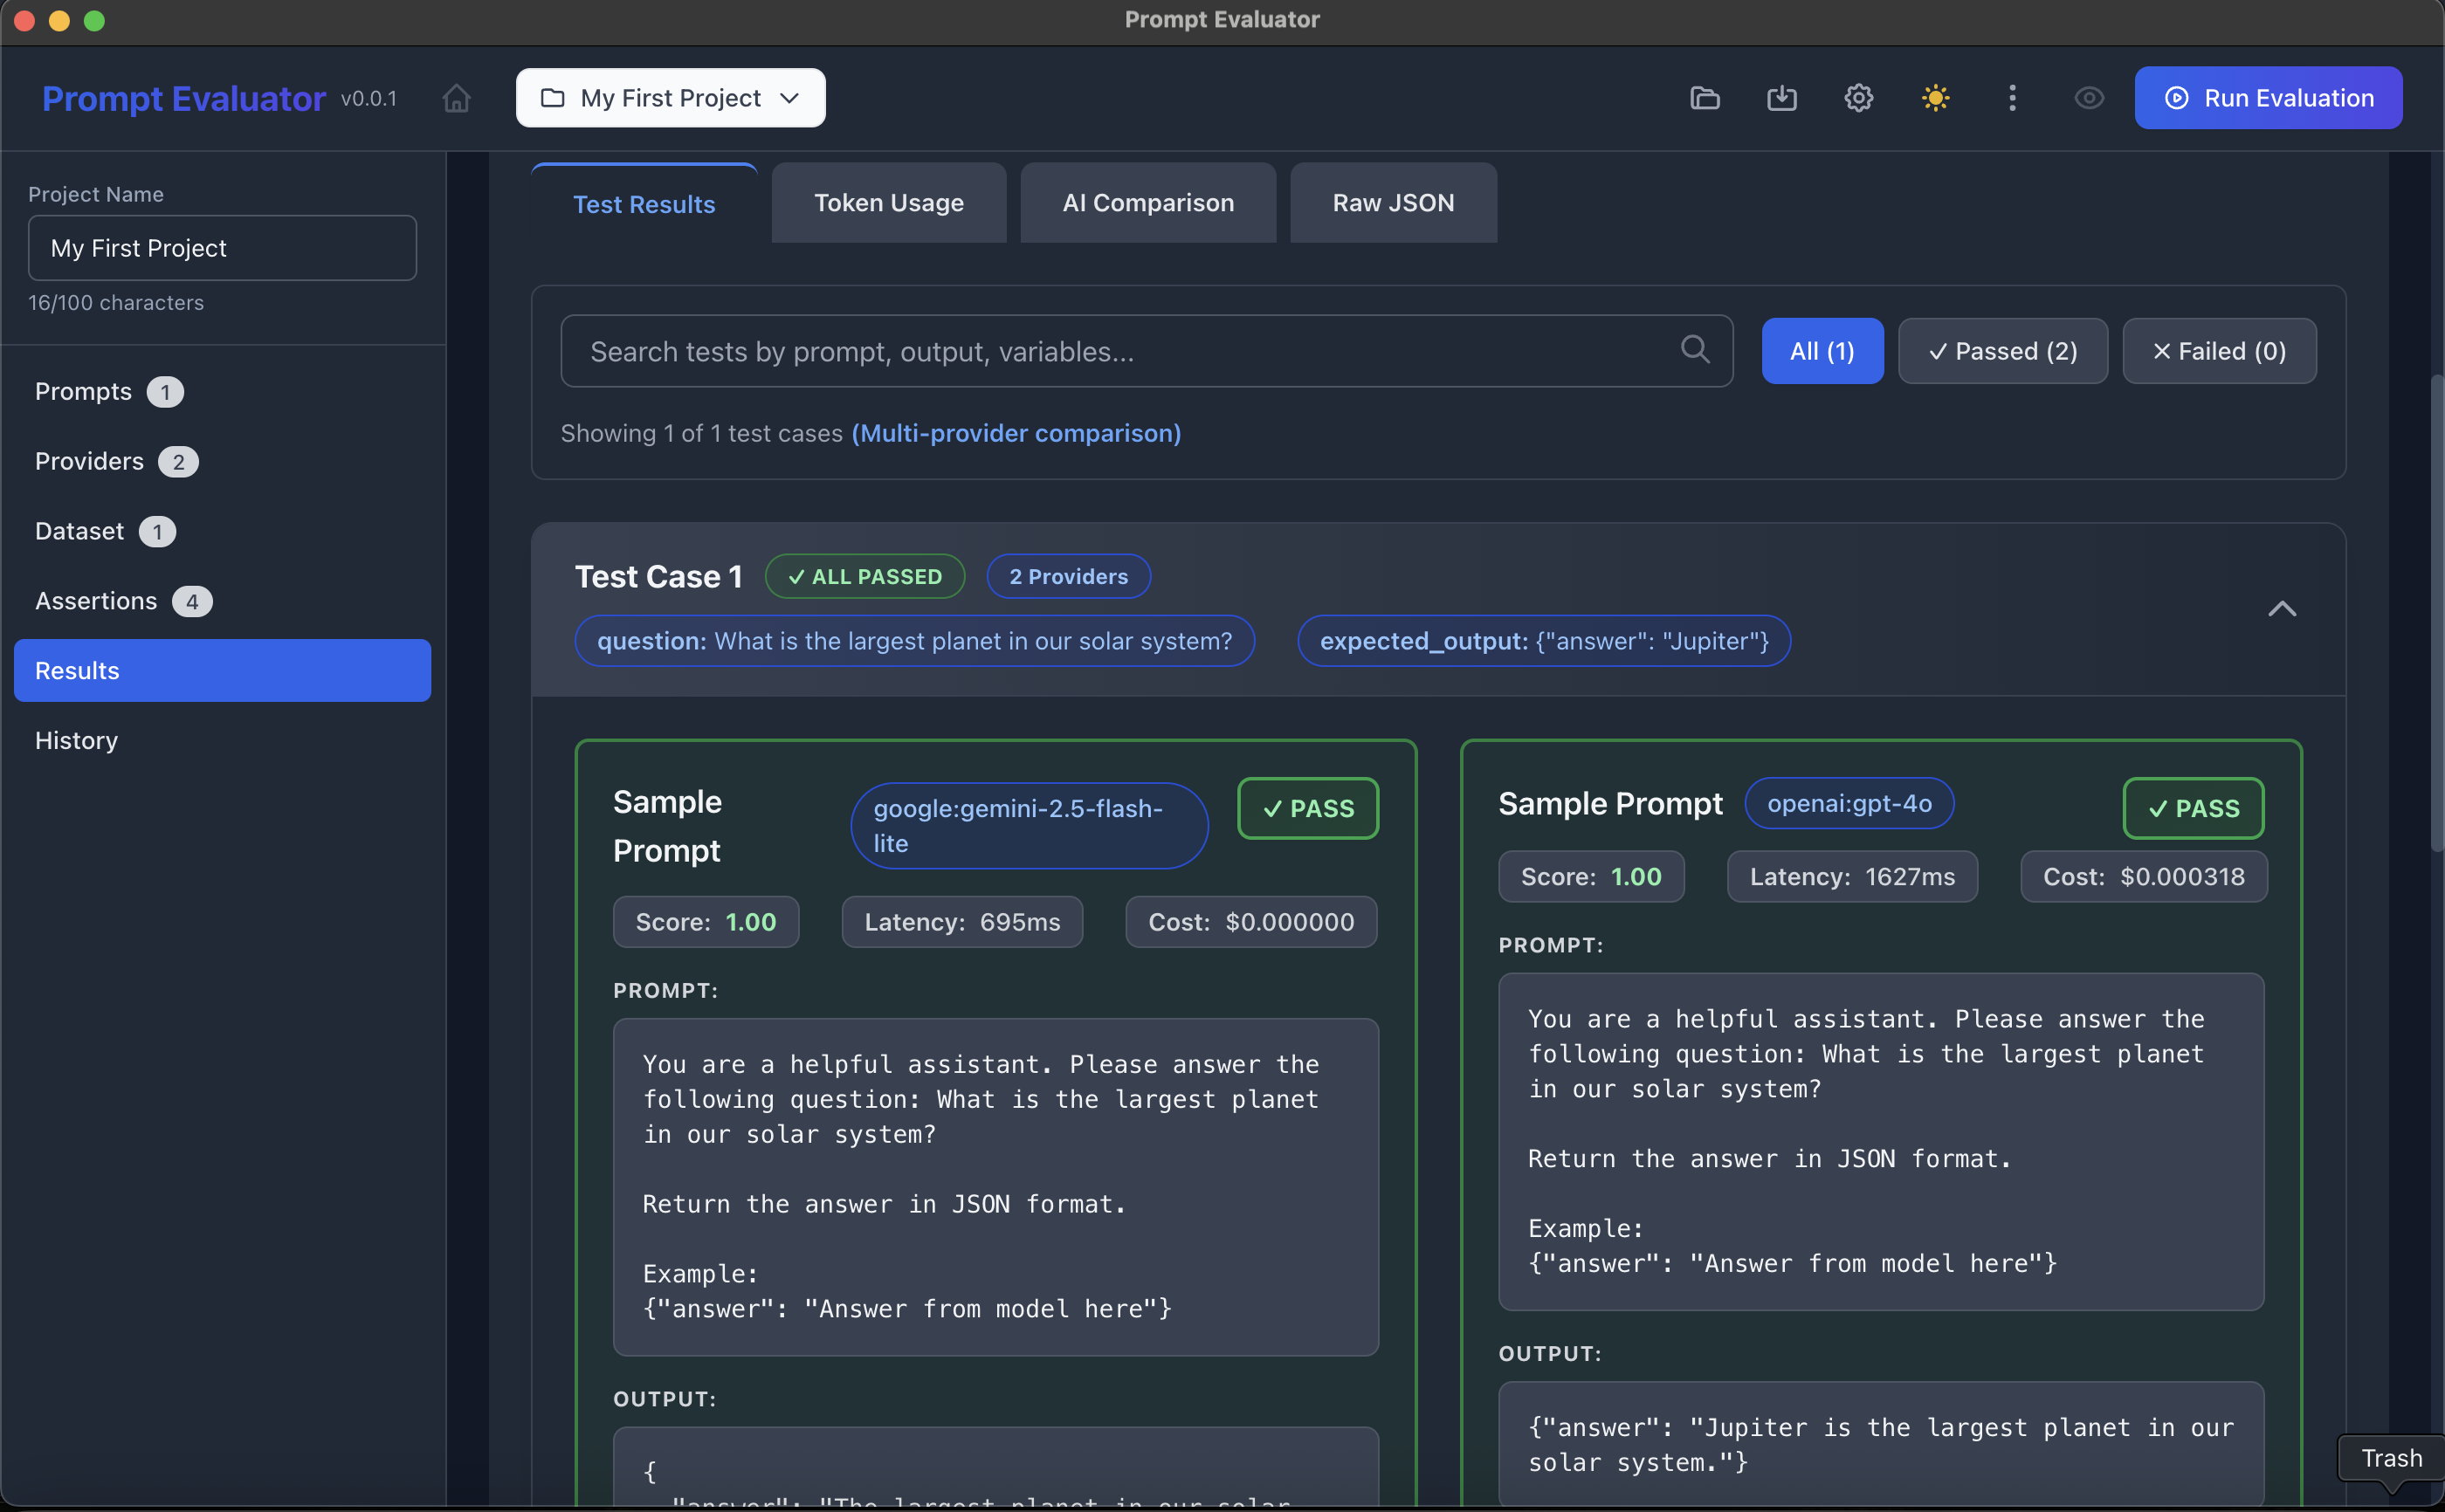Image resolution: width=2445 pixels, height=1512 pixels.
Task: Filter results by Failed (0)
Action: (2218, 351)
